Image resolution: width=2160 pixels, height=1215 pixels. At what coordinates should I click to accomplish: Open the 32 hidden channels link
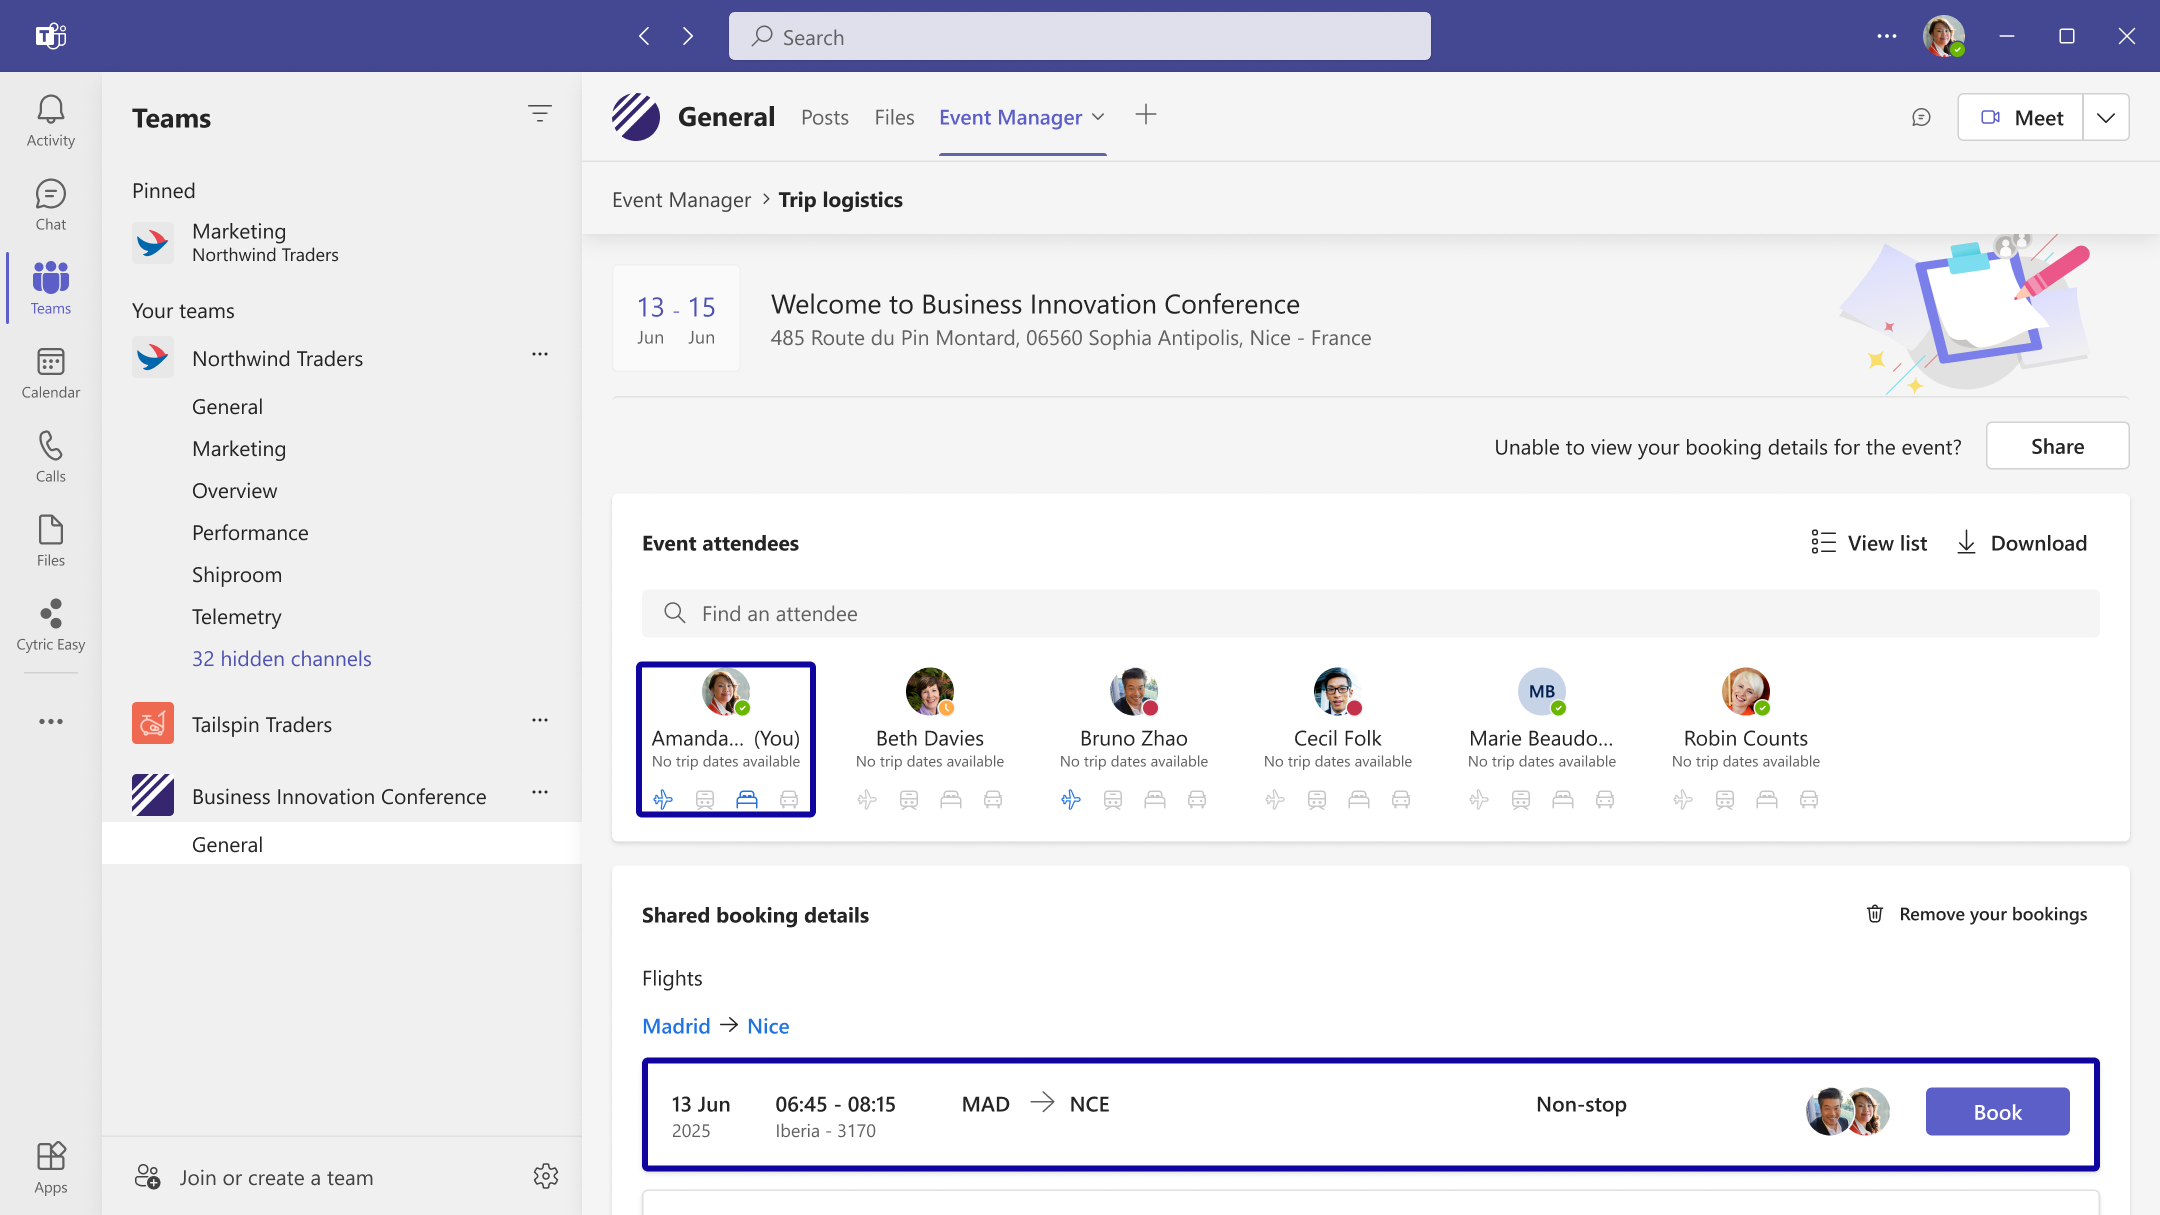[x=281, y=658]
